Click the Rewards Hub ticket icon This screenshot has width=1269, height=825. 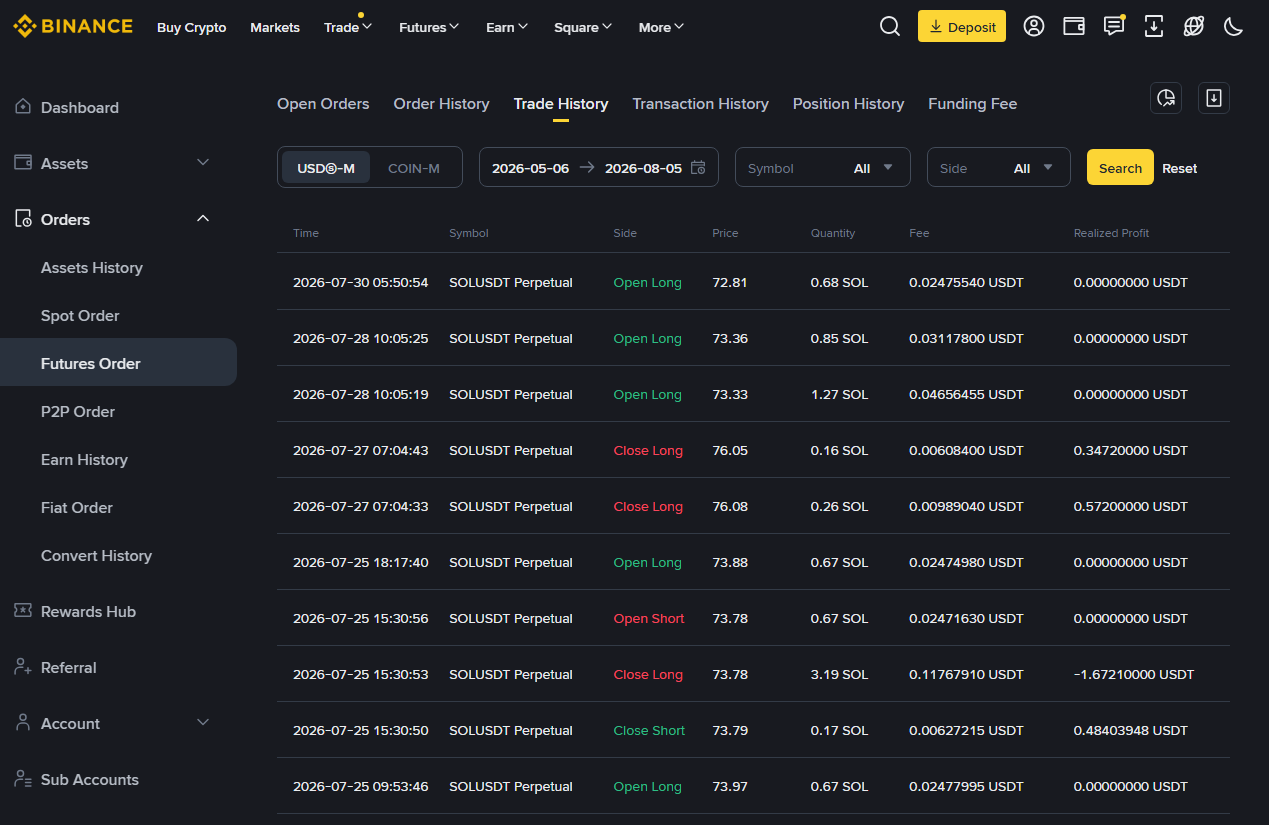click(x=23, y=611)
